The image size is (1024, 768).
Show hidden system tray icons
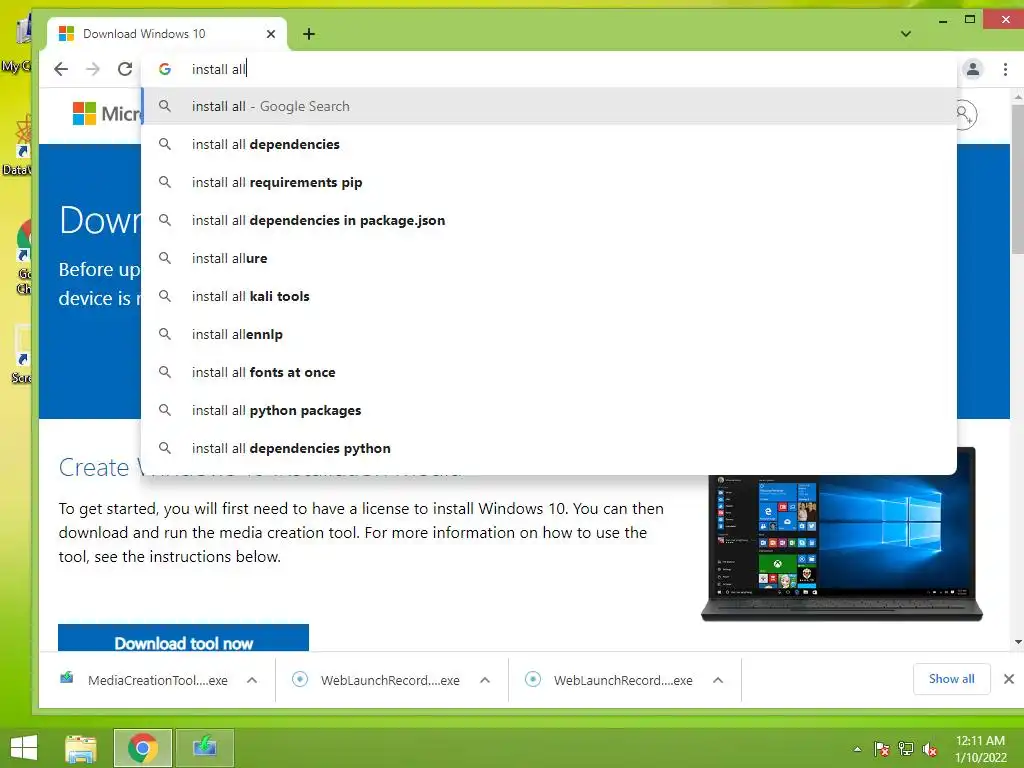coord(857,749)
